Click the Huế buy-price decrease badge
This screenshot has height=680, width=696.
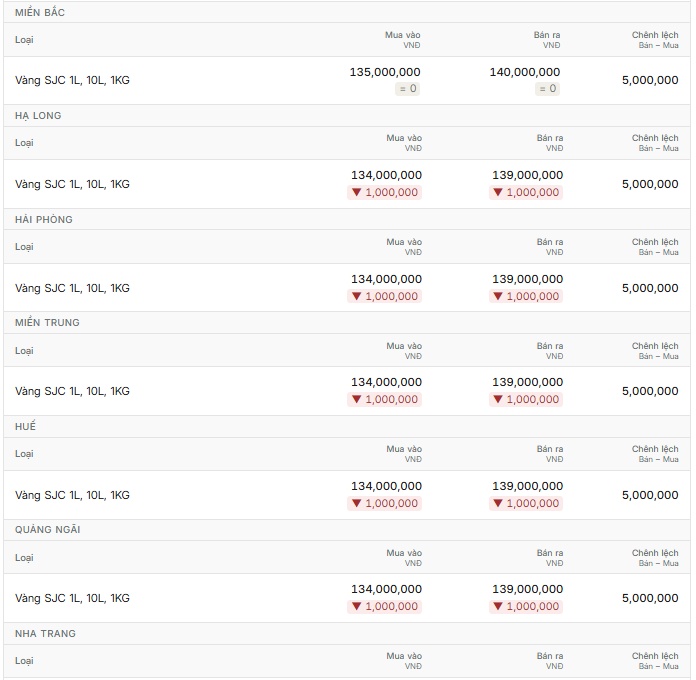coord(384,503)
